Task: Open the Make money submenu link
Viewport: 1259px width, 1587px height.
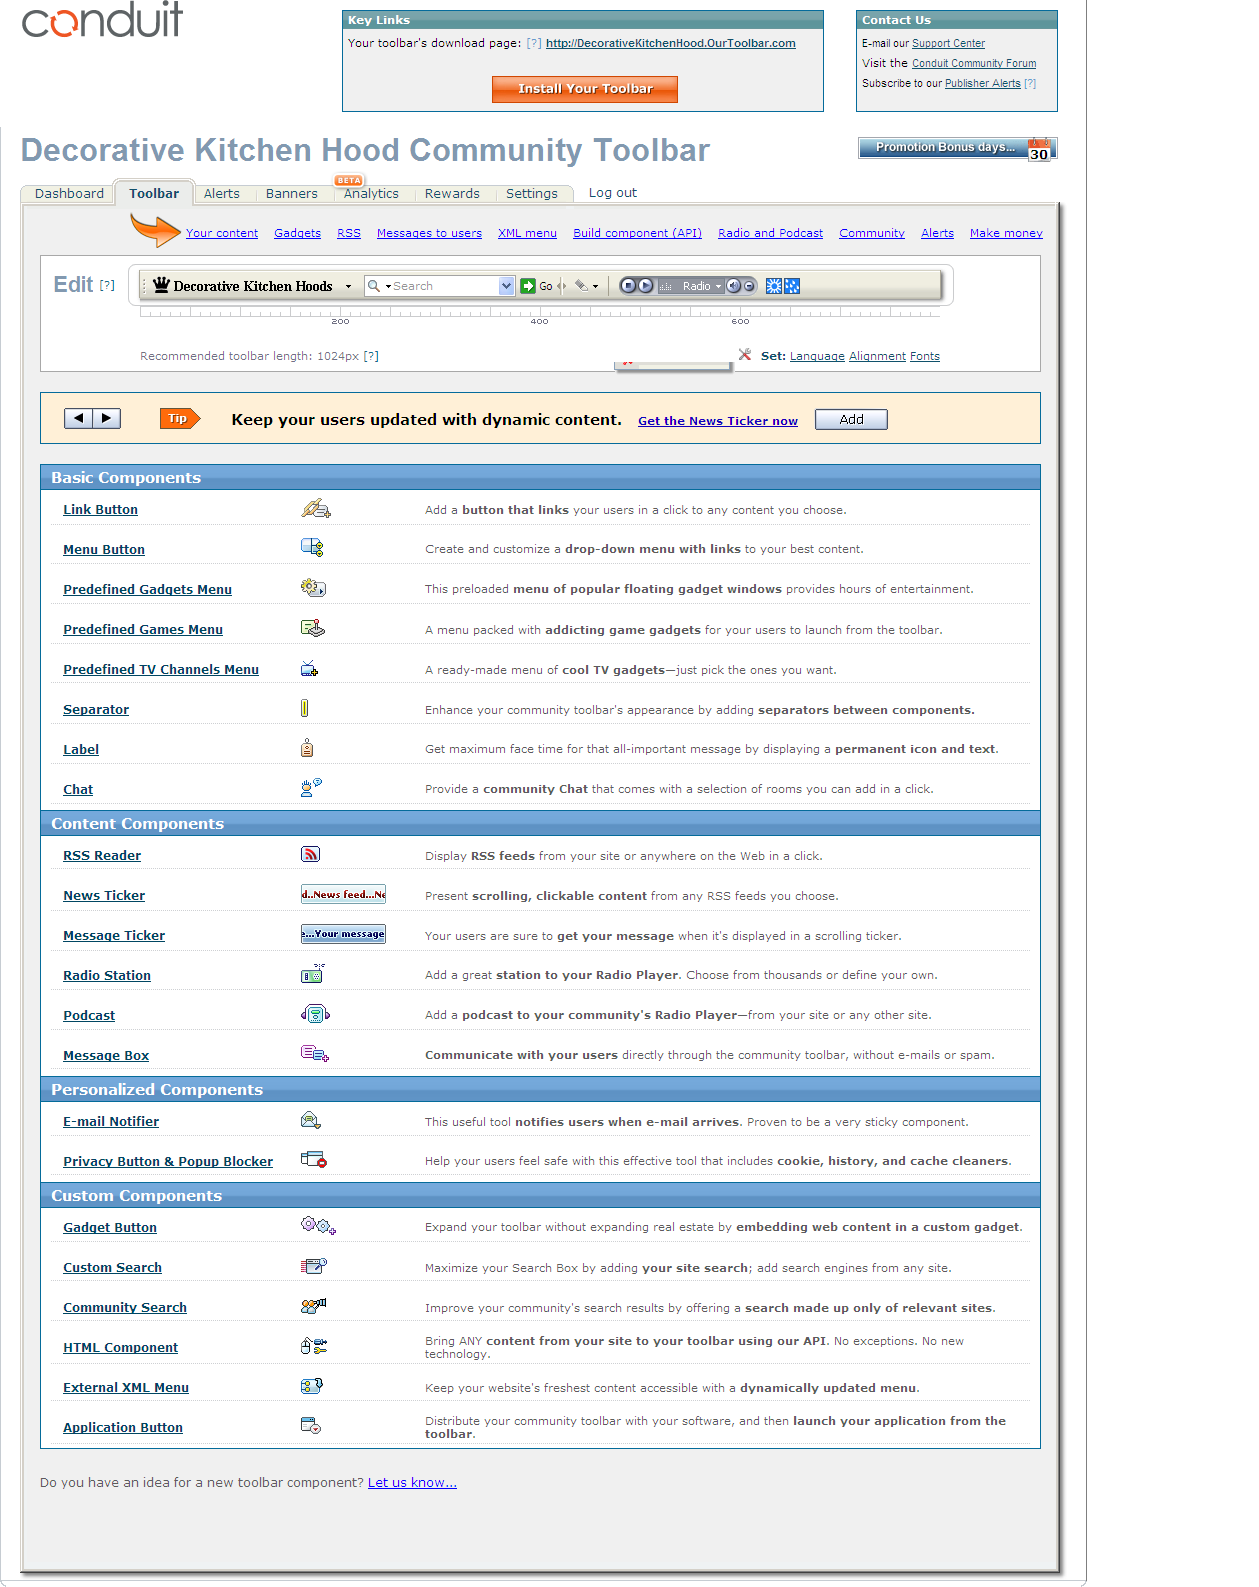Action: (1006, 234)
